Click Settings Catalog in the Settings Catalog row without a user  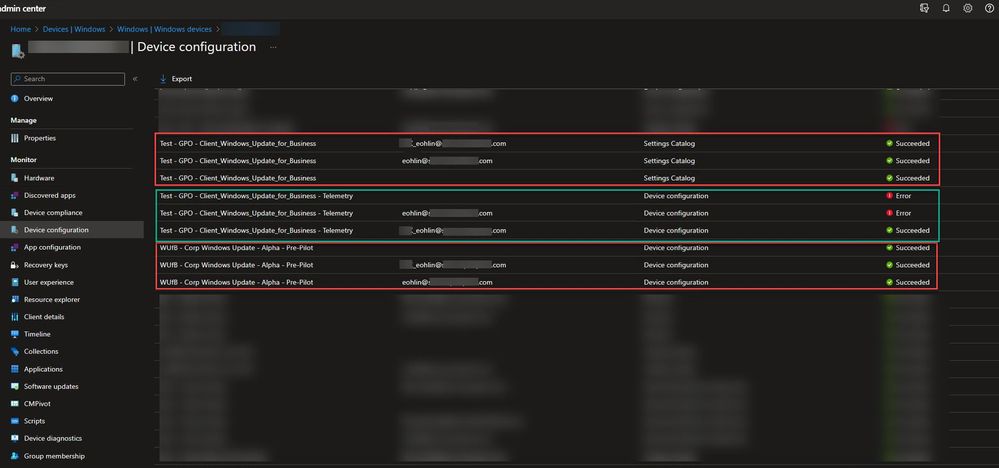[669, 178]
